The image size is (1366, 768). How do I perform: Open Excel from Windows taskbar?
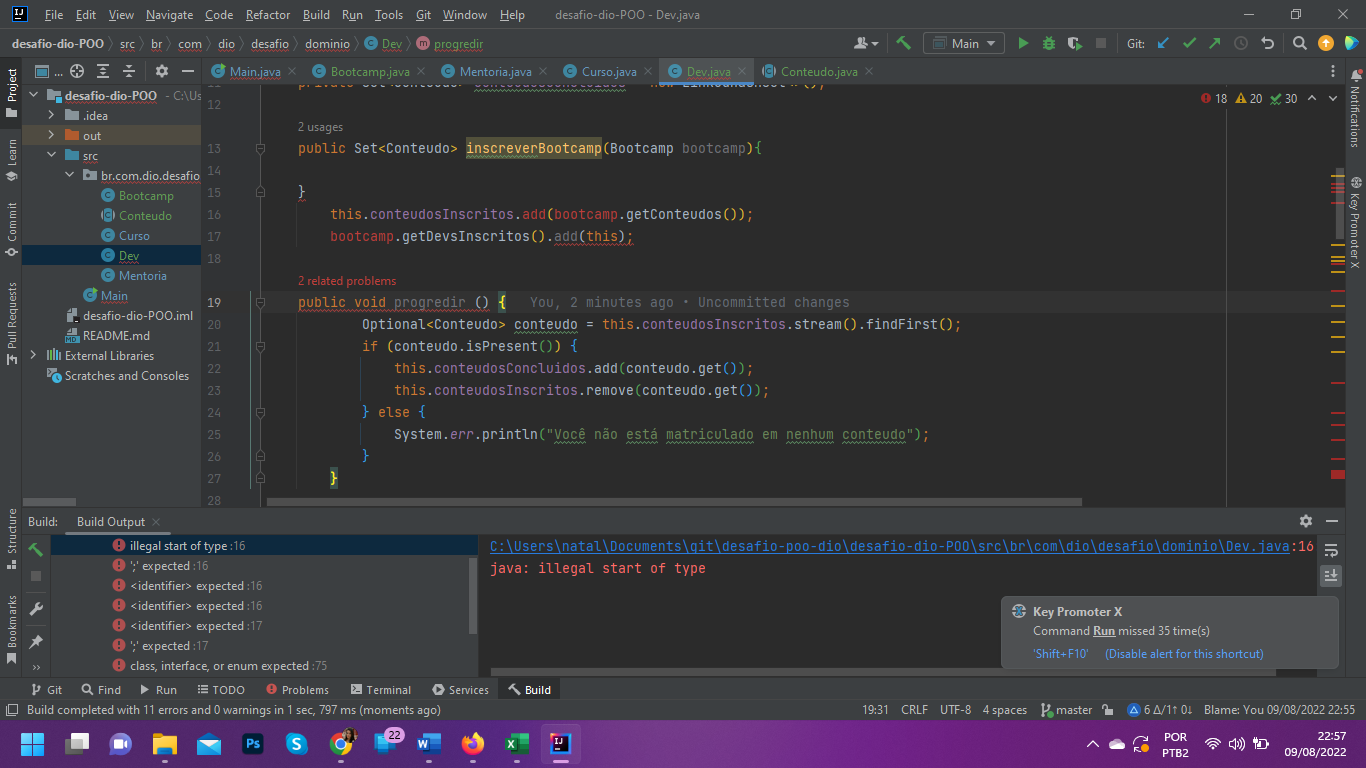click(x=516, y=744)
